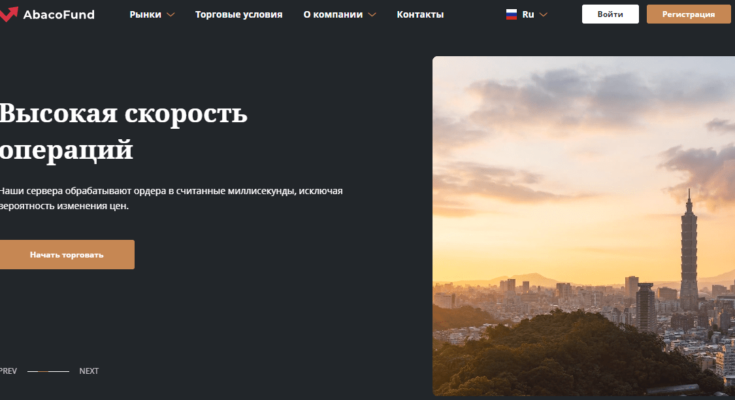Click the slide progress indicator bar
The height and width of the screenshot is (400, 735).
(48, 371)
